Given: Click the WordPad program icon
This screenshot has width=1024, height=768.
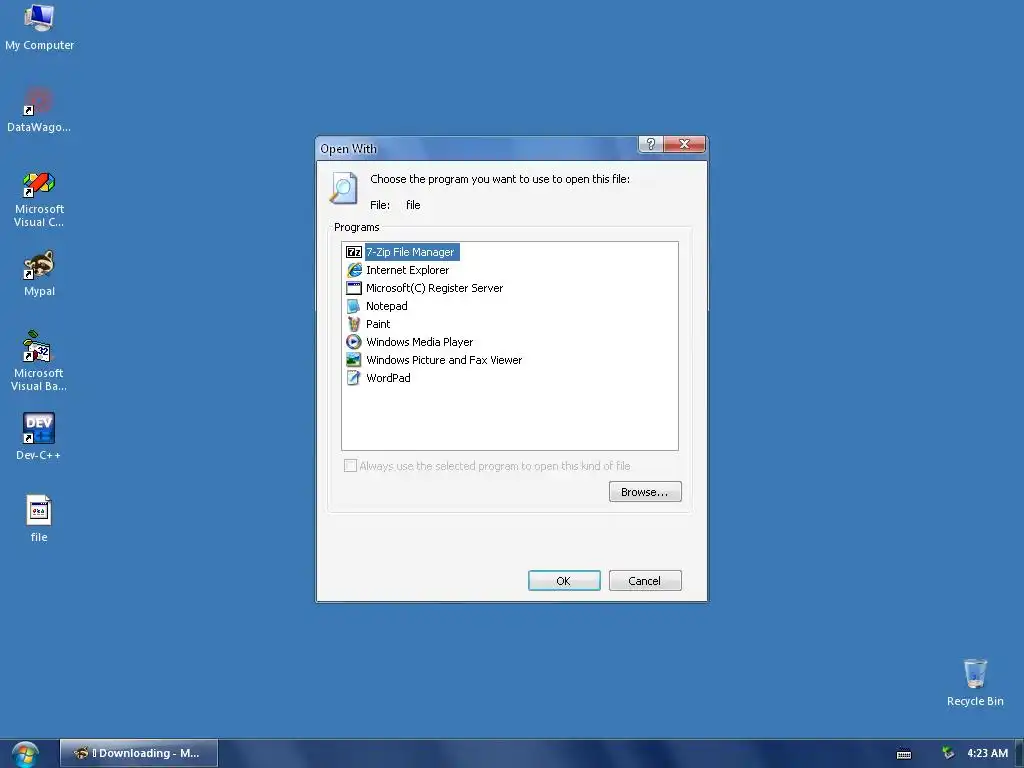Looking at the screenshot, I should 354,377.
